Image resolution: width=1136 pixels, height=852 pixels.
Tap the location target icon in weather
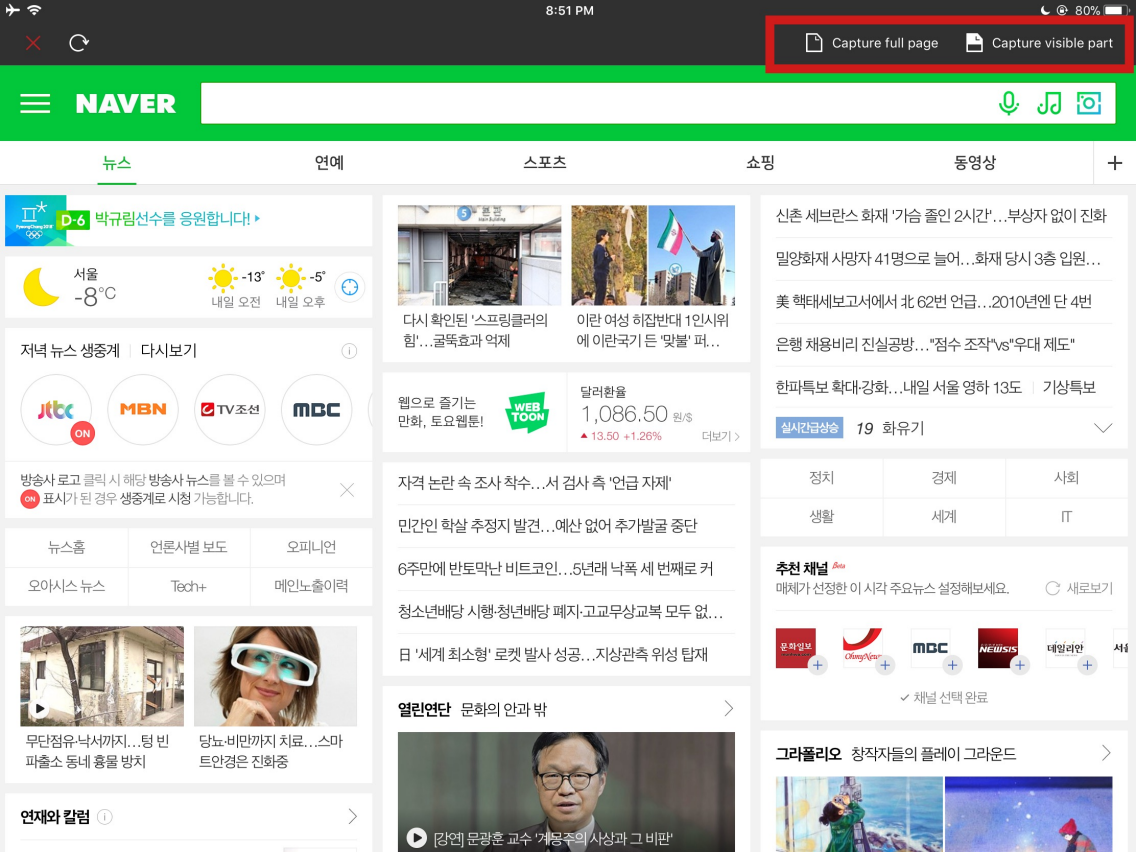click(x=350, y=287)
